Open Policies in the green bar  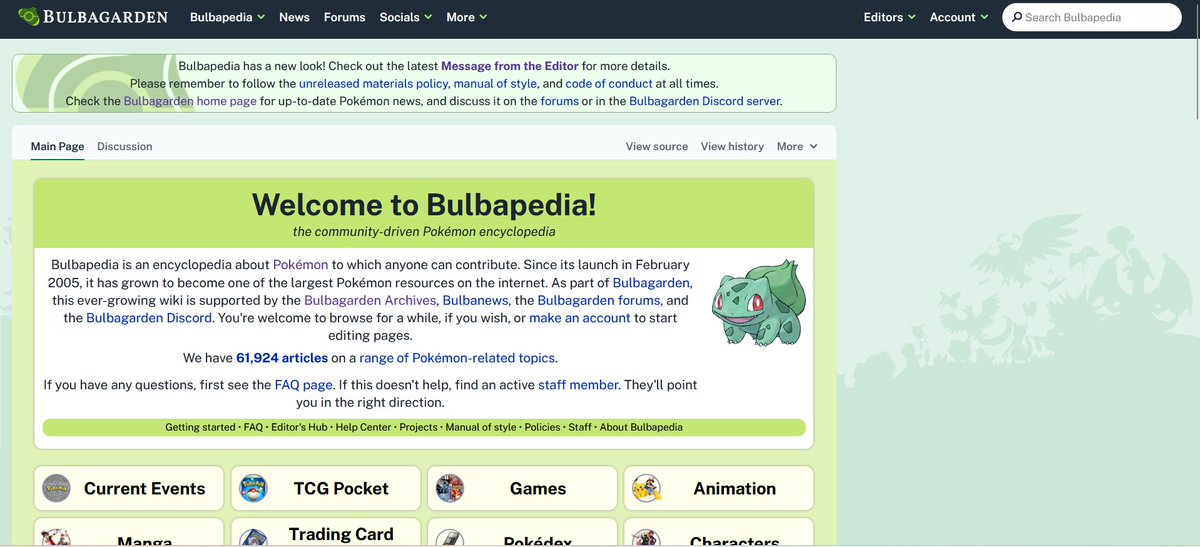click(x=542, y=427)
